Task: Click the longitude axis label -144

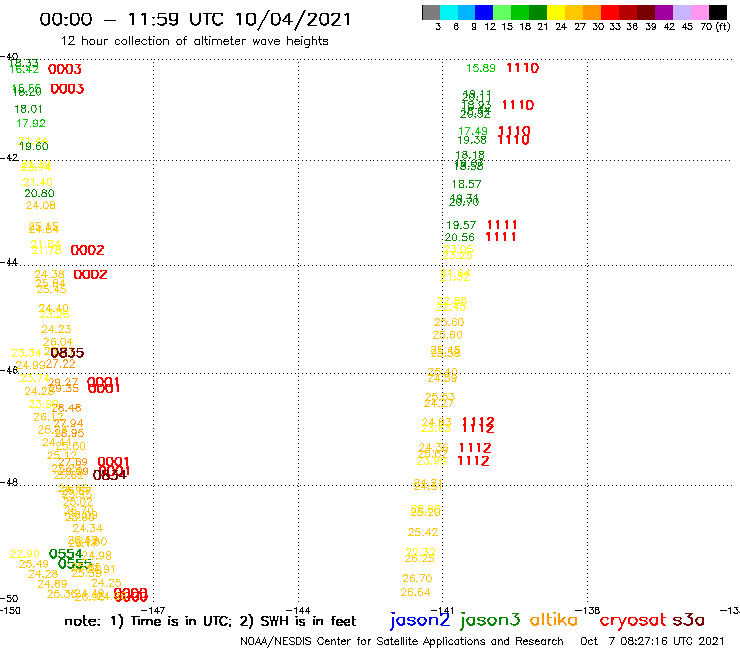Action: click(x=298, y=610)
